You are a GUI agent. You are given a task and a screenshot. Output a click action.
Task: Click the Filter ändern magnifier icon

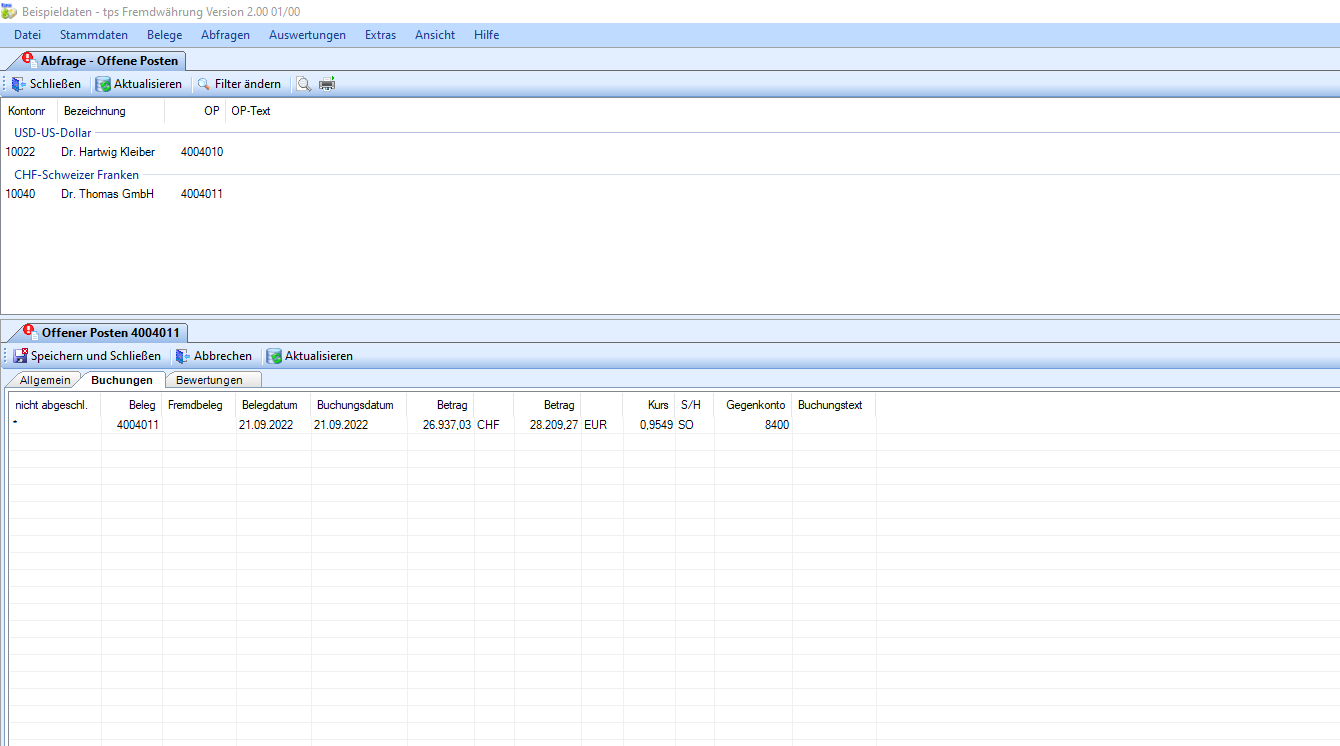[x=204, y=84]
